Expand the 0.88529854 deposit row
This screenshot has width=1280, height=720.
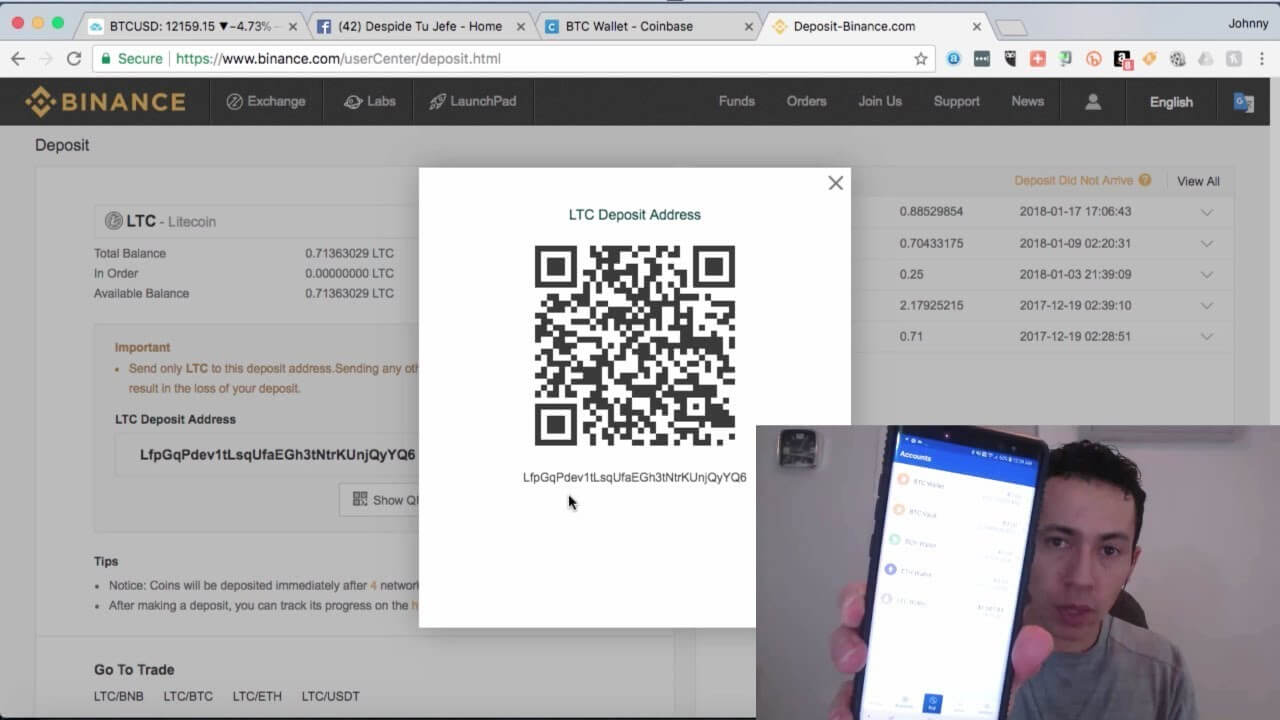point(1207,212)
